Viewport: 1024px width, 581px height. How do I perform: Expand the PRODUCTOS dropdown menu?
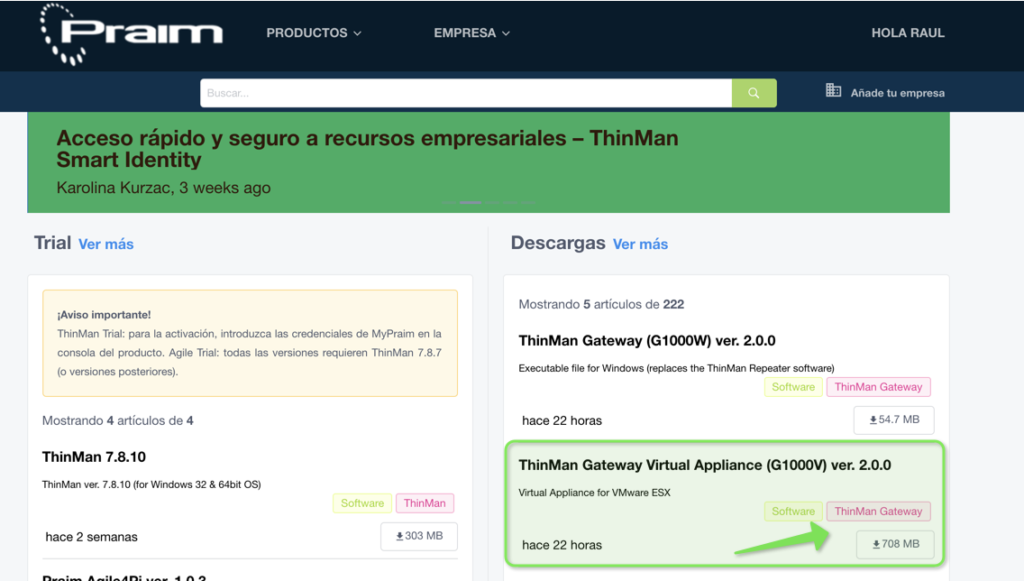(313, 33)
